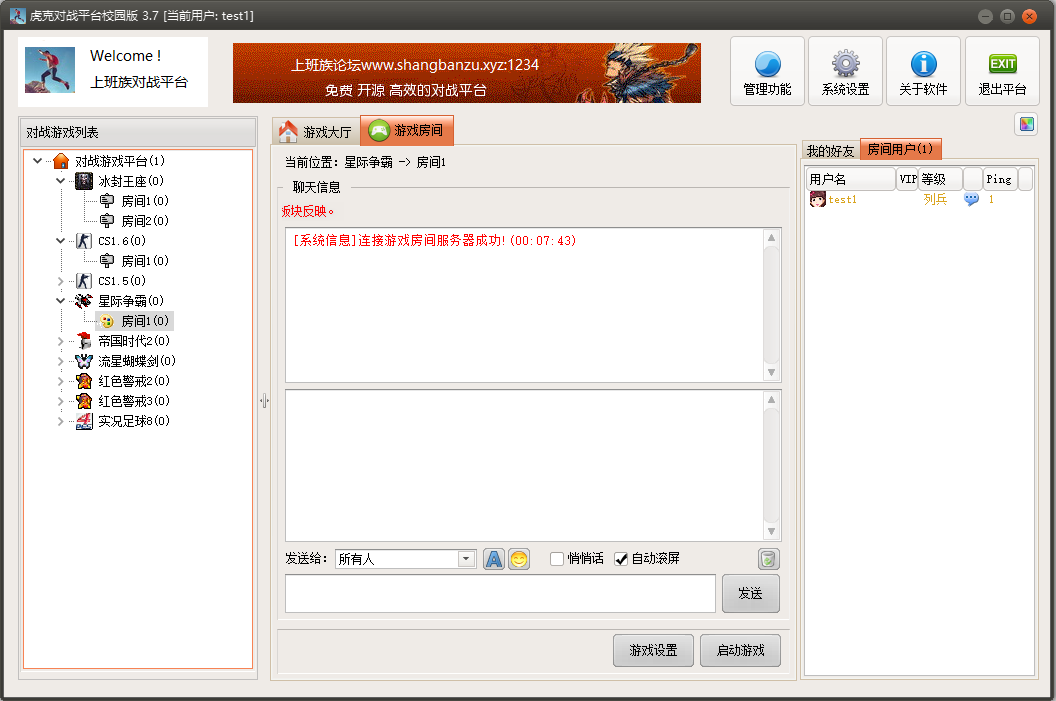Collapse the 星际争霸 tree node
Screen dimensions: 1056x701
60,300
